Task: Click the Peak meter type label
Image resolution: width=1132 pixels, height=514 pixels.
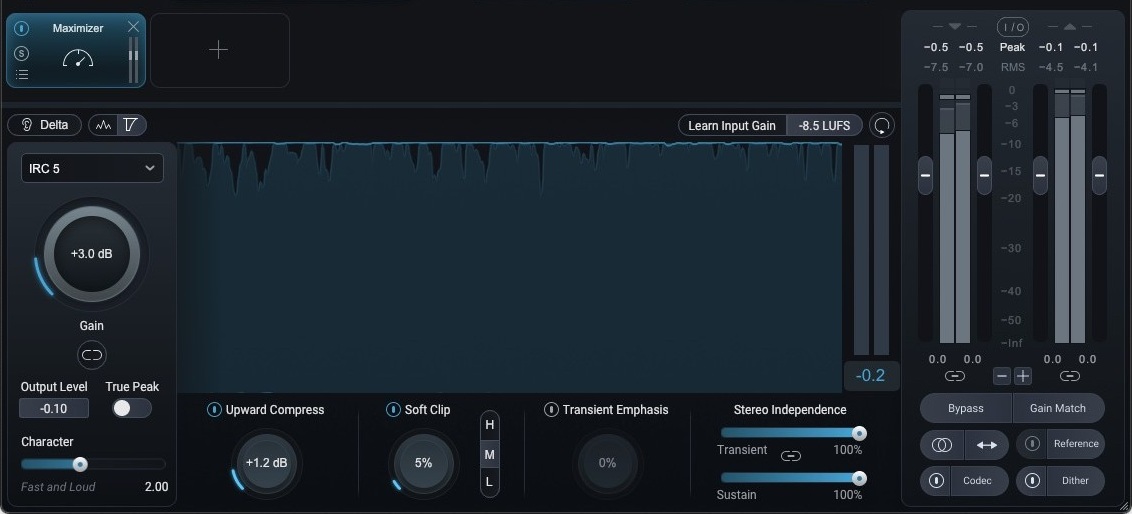Action: pyautogui.click(x=1012, y=47)
